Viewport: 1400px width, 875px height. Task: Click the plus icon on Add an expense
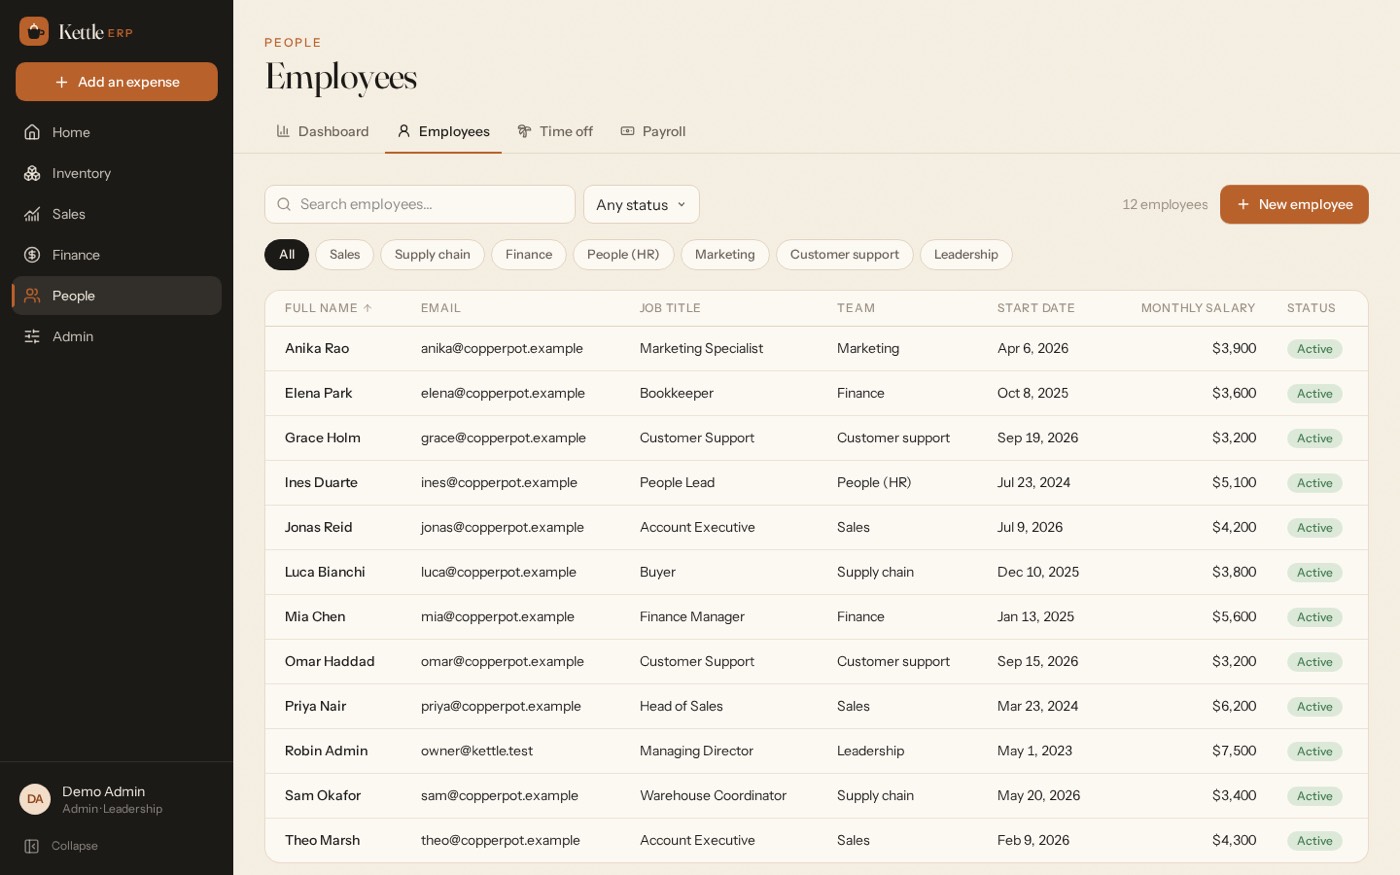(x=62, y=82)
